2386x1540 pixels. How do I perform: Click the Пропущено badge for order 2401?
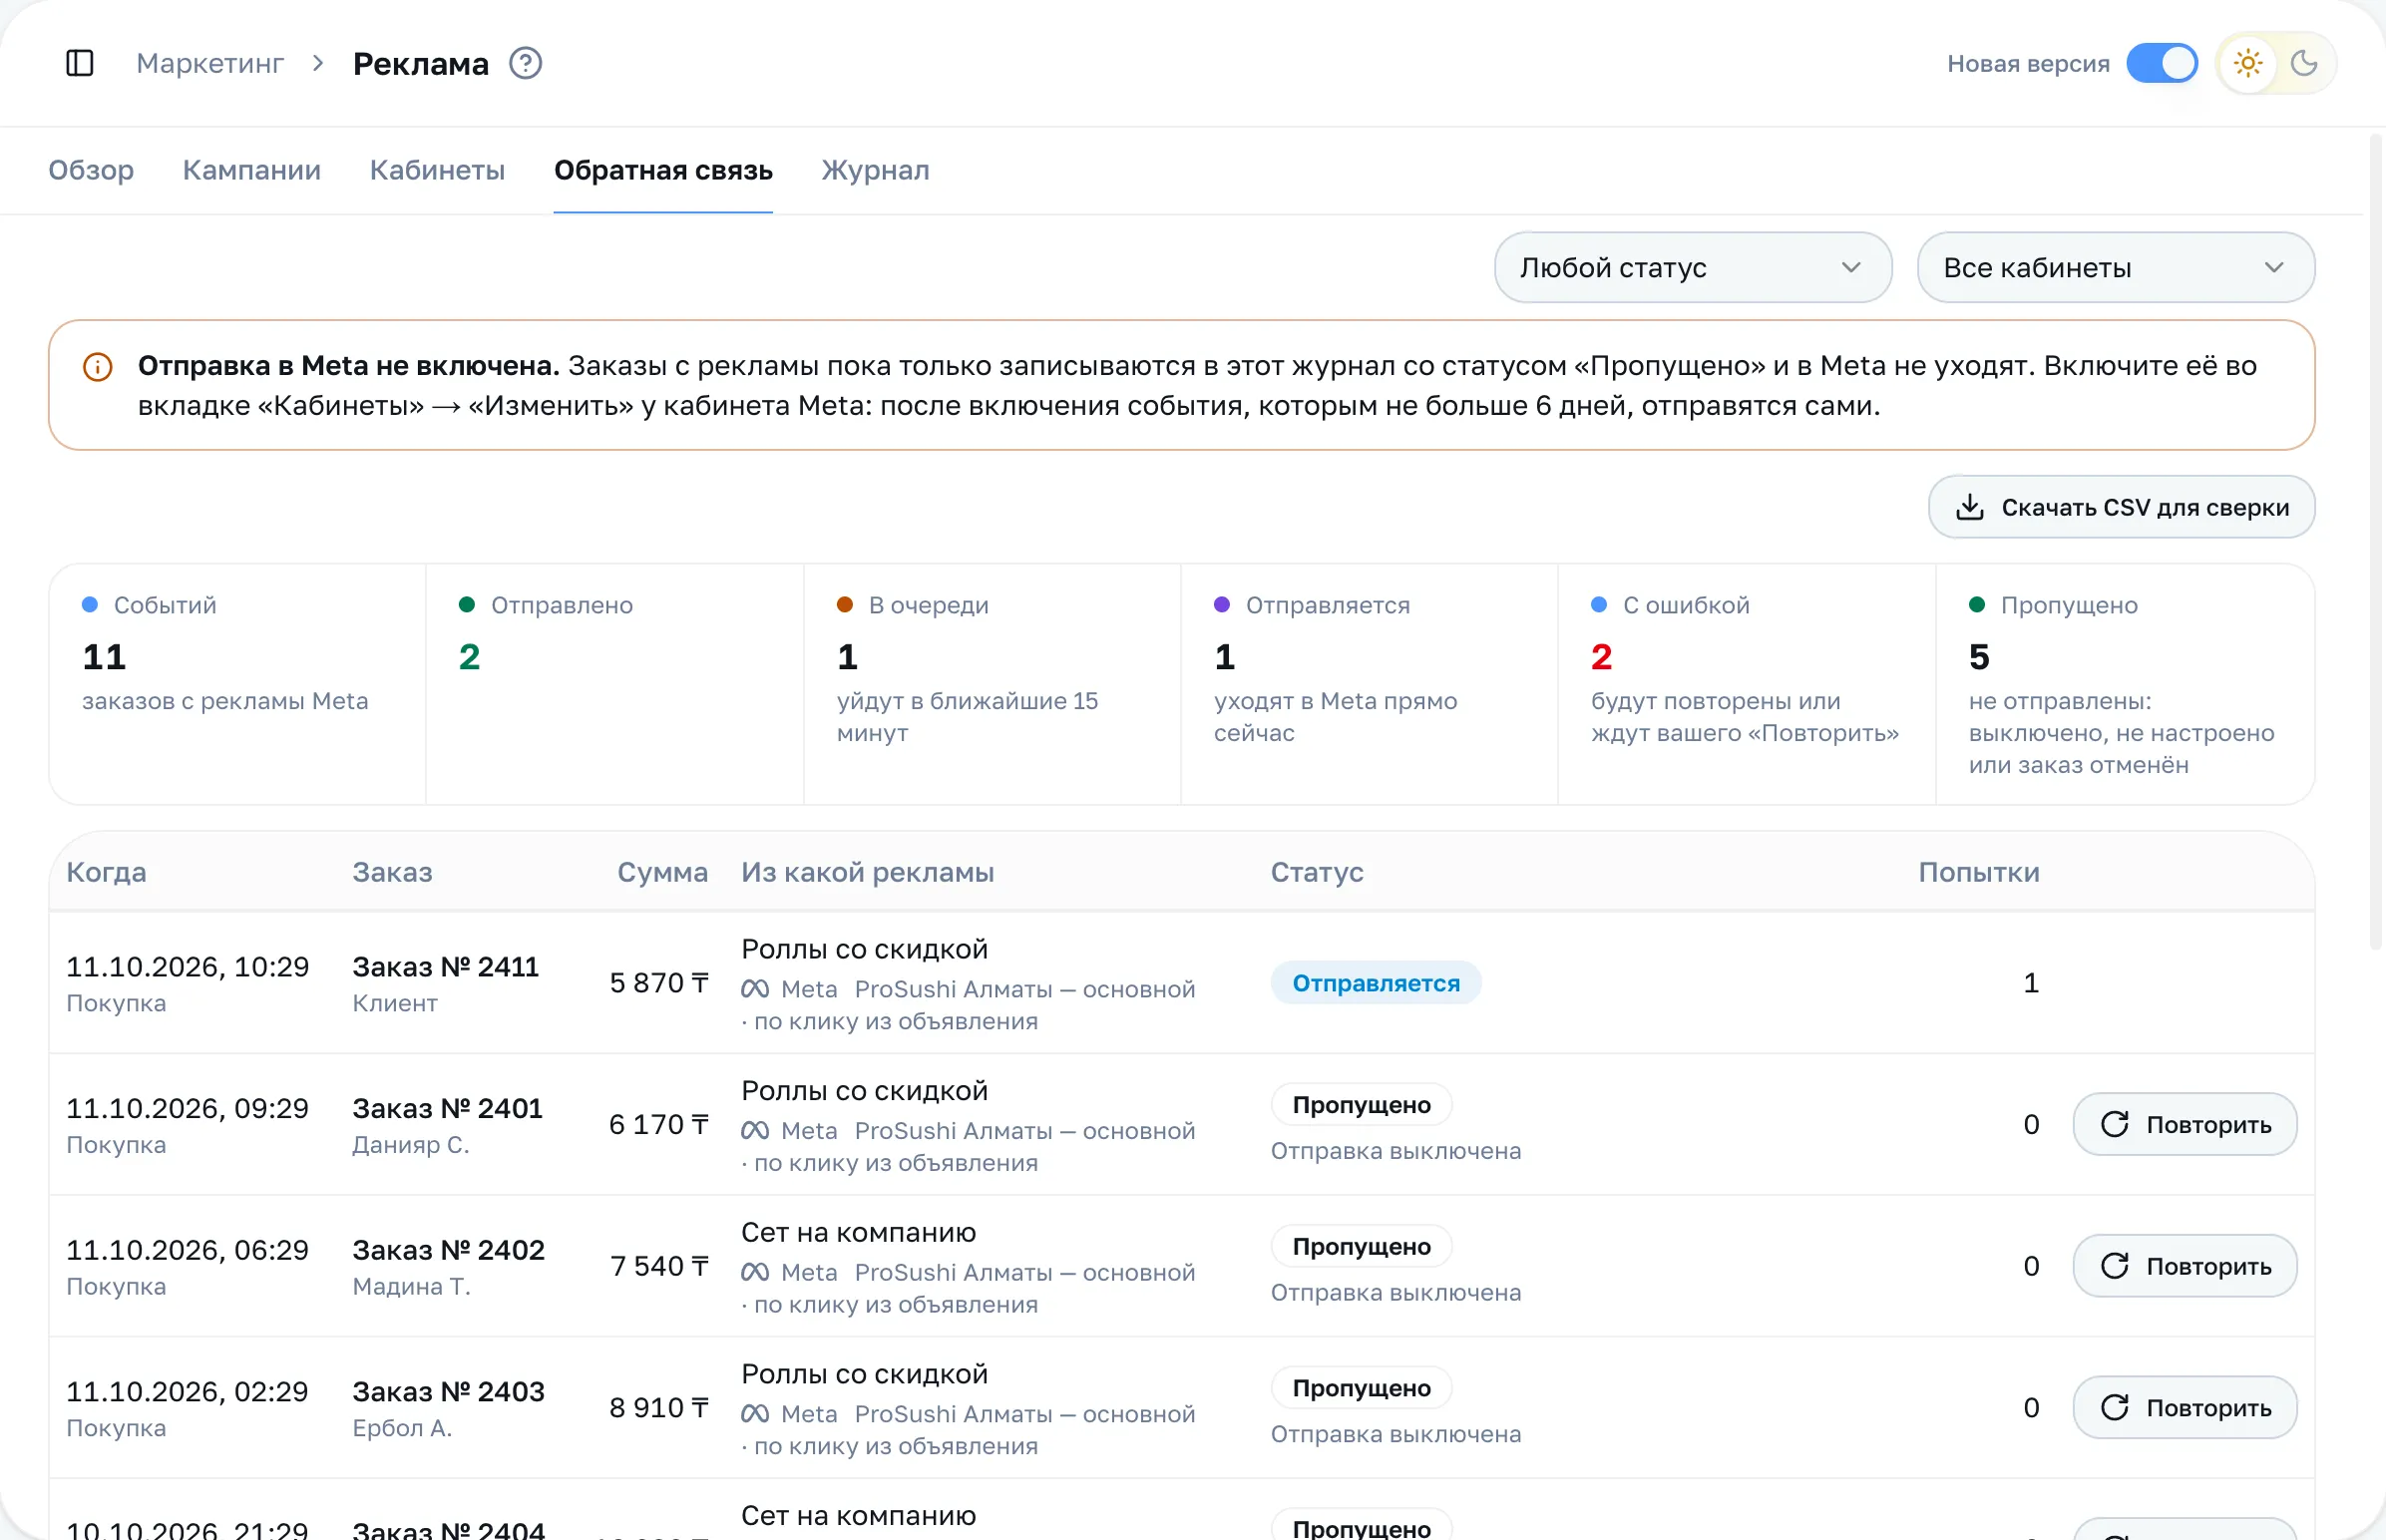tap(1361, 1105)
